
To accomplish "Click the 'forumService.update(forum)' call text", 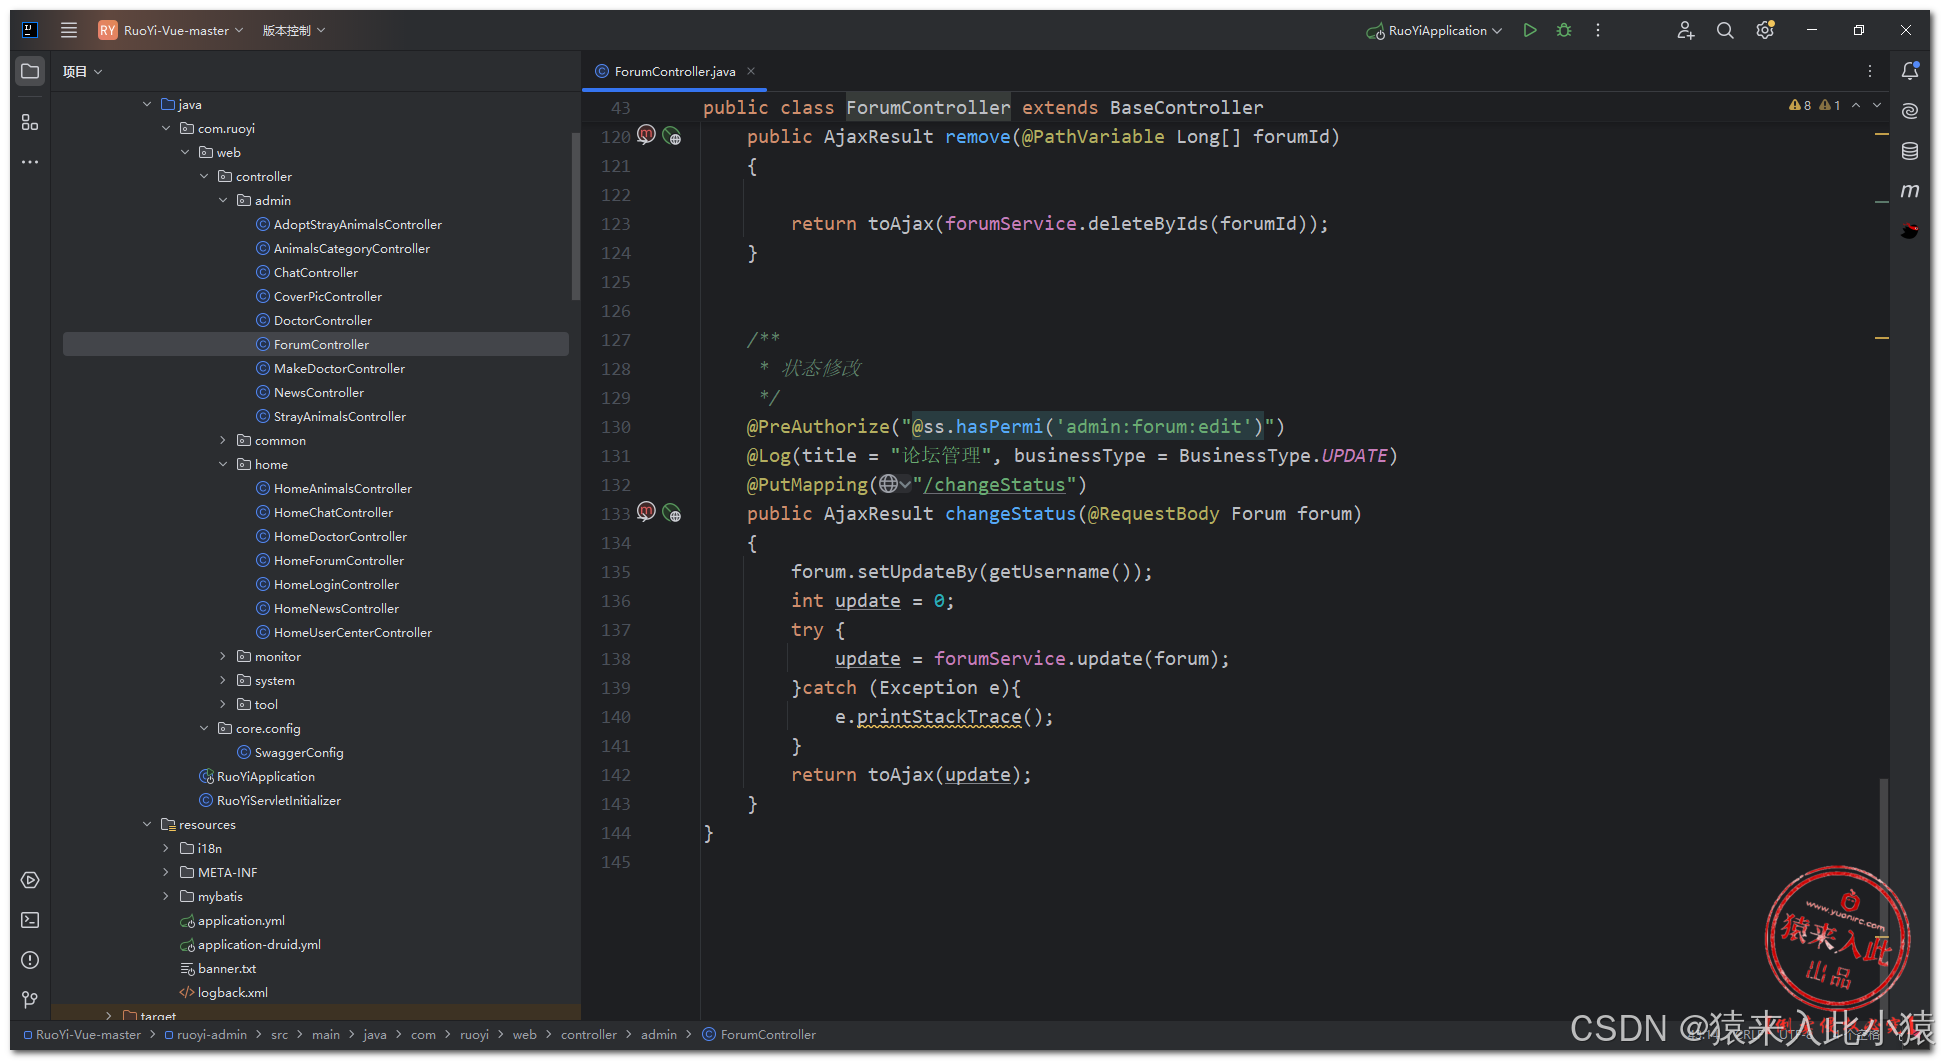I will tap(1076, 659).
